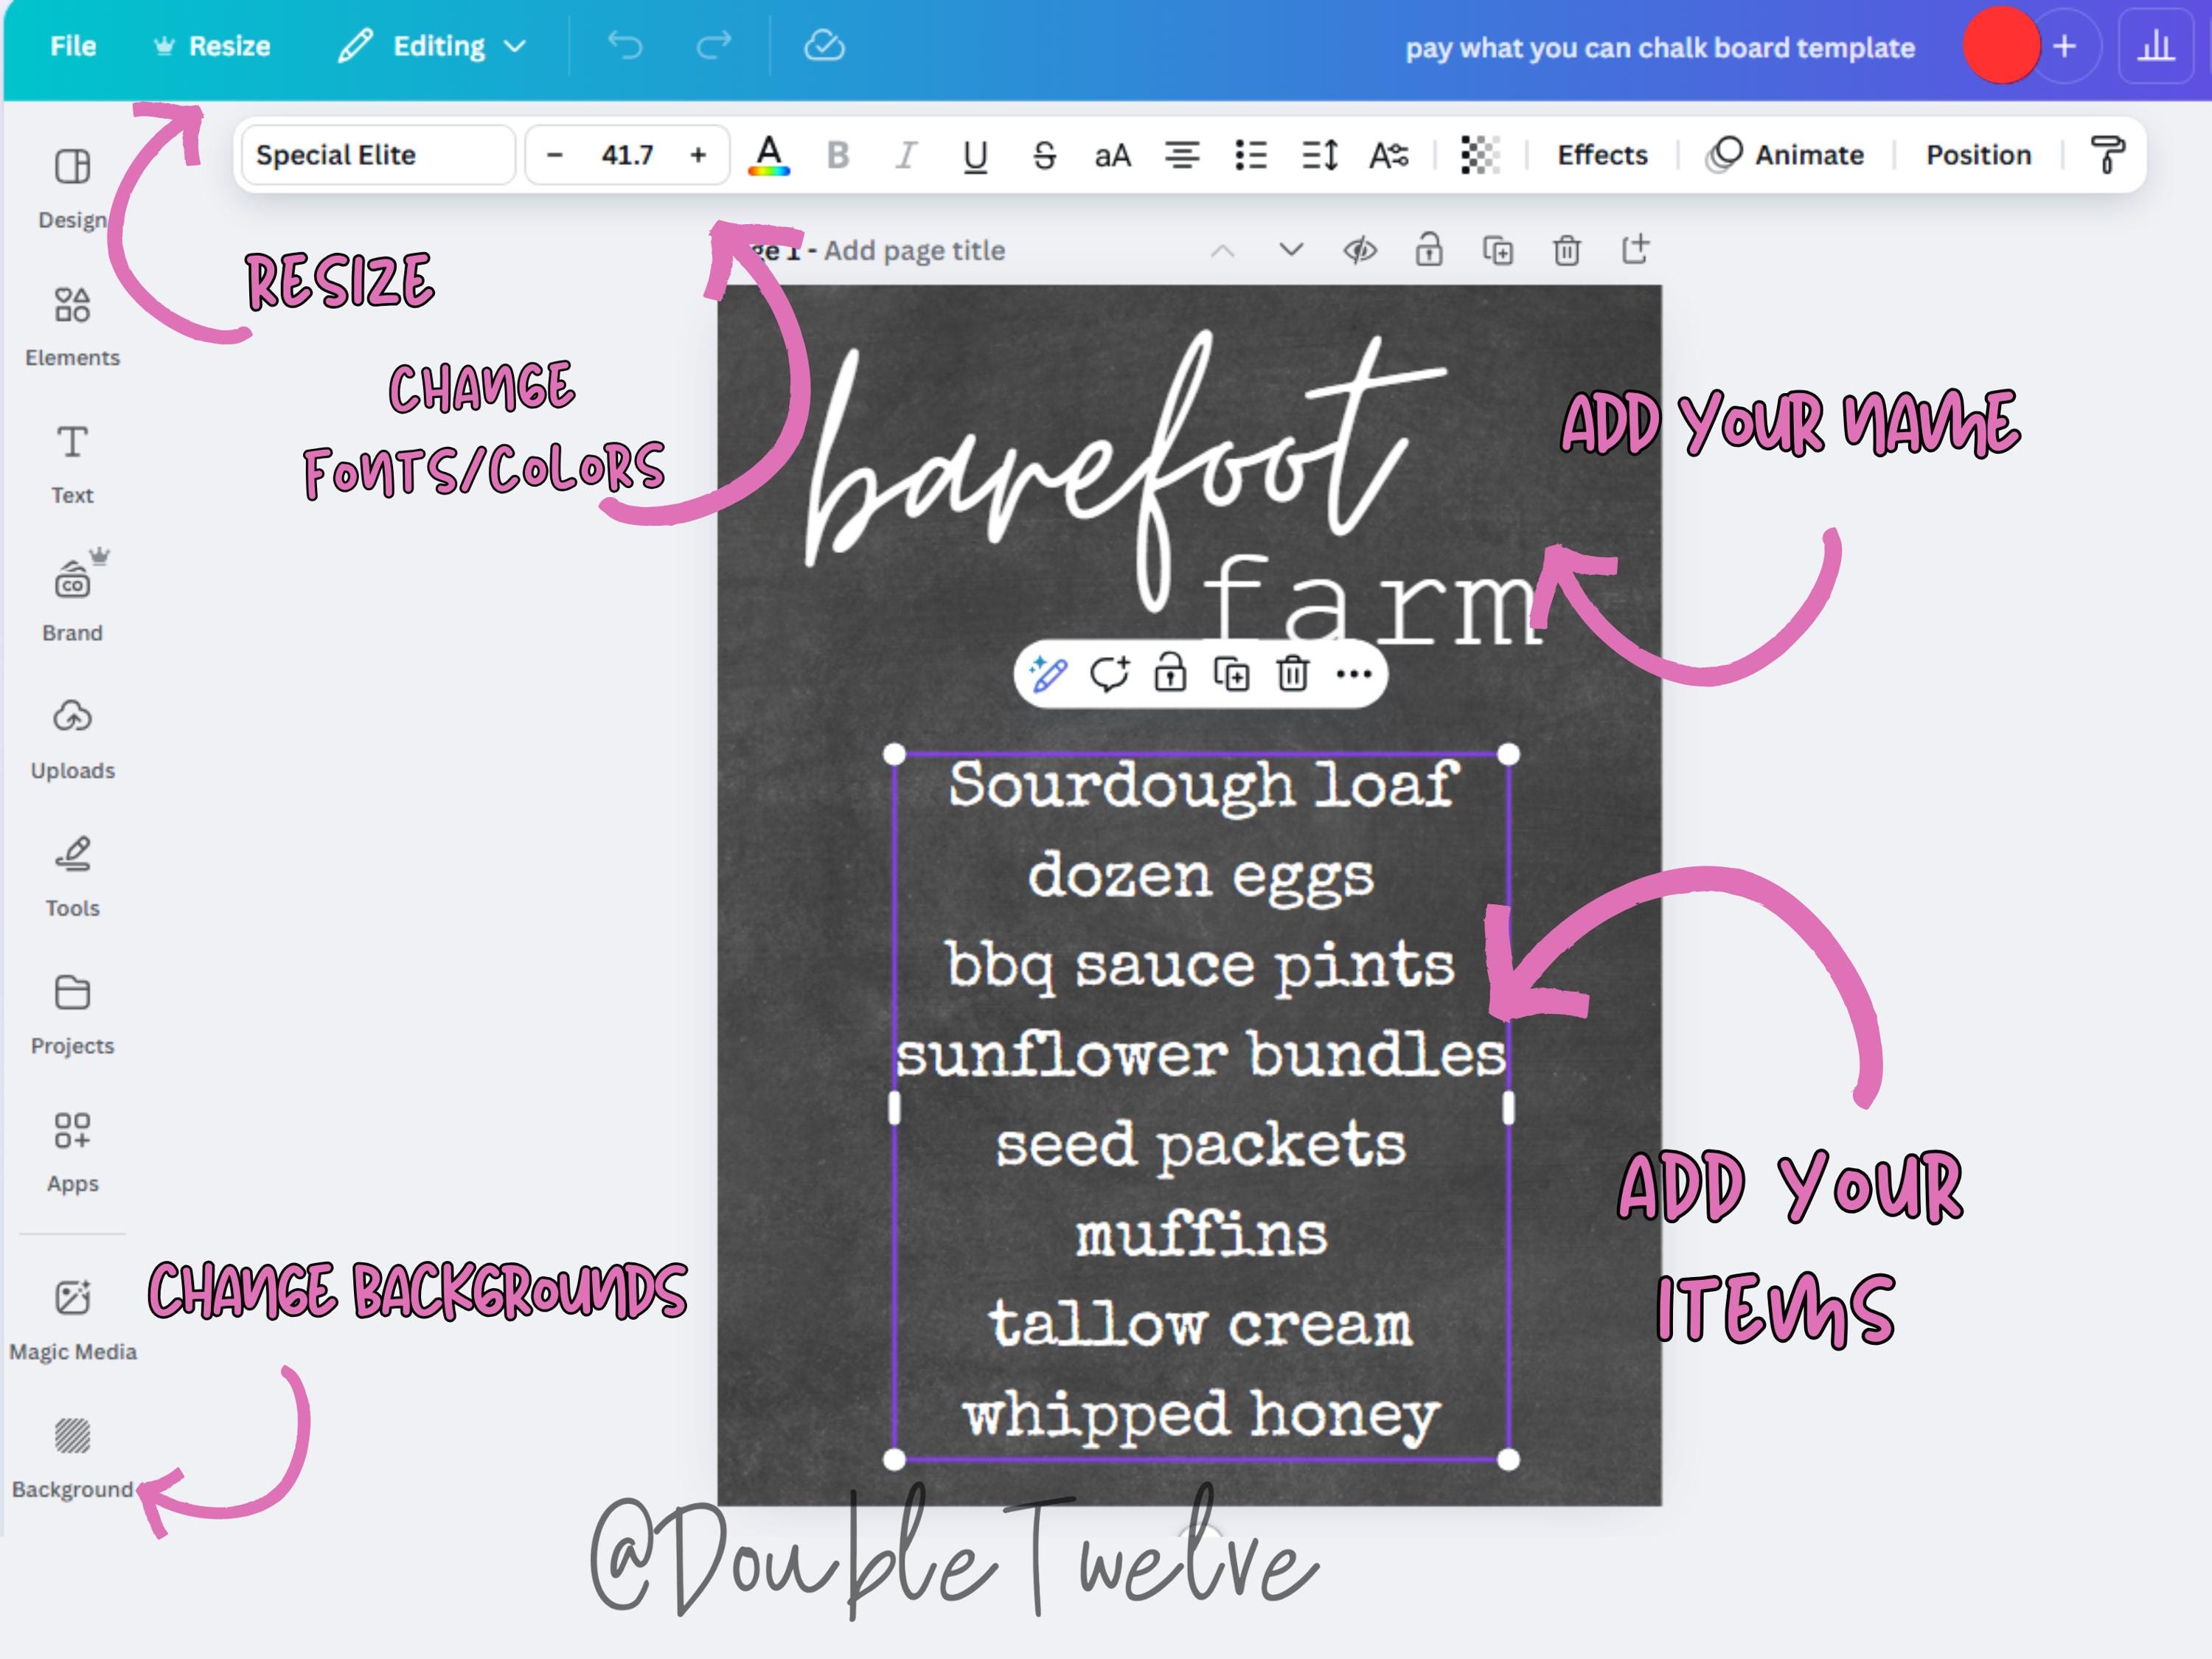Click the Animate button

coord(1785,155)
